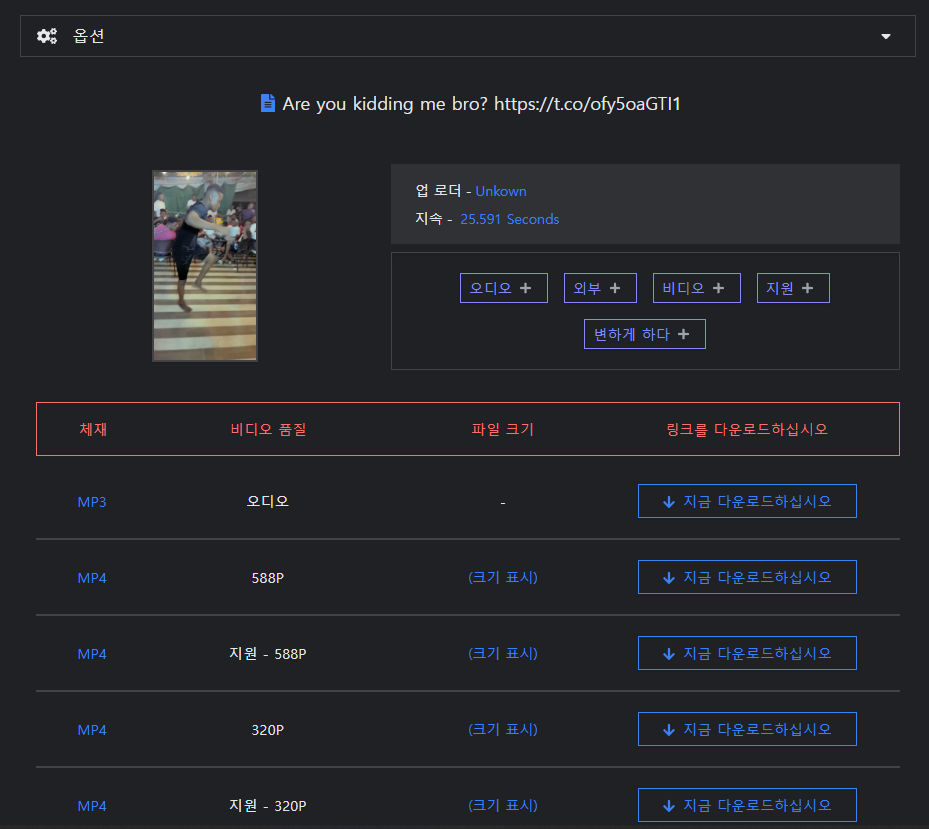This screenshot has height=829, width=929.
Task: Show file size for 지원 - 588P row
Action: tap(503, 653)
